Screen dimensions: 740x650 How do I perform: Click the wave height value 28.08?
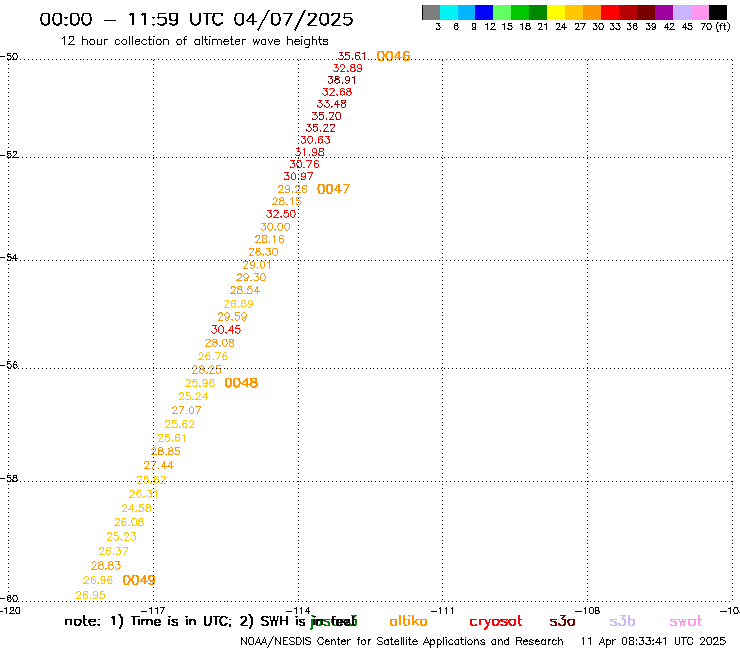pyautogui.click(x=219, y=343)
